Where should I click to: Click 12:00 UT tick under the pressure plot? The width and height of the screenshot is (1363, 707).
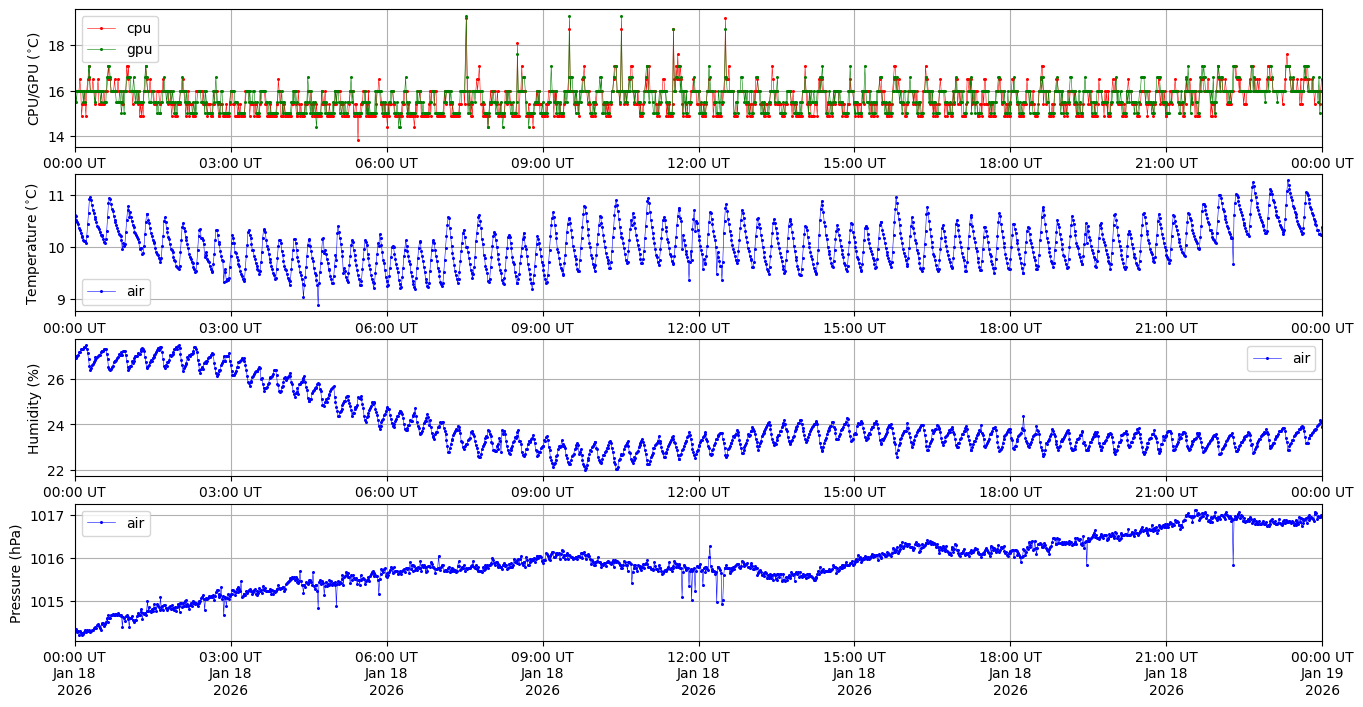click(x=698, y=657)
